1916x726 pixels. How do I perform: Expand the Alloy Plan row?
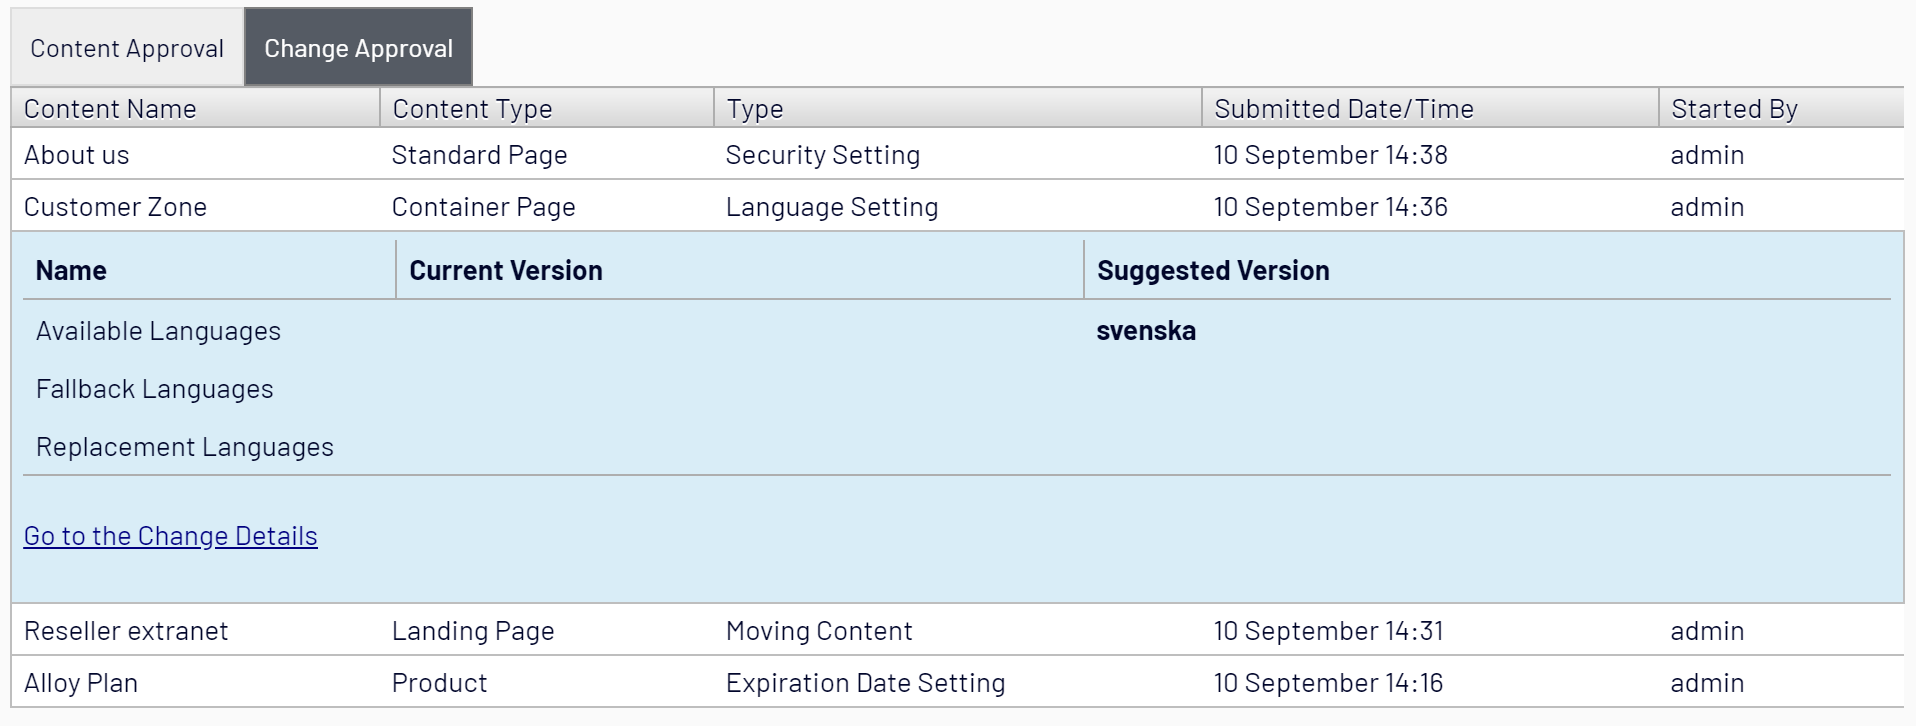pyautogui.click(x=81, y=683)
